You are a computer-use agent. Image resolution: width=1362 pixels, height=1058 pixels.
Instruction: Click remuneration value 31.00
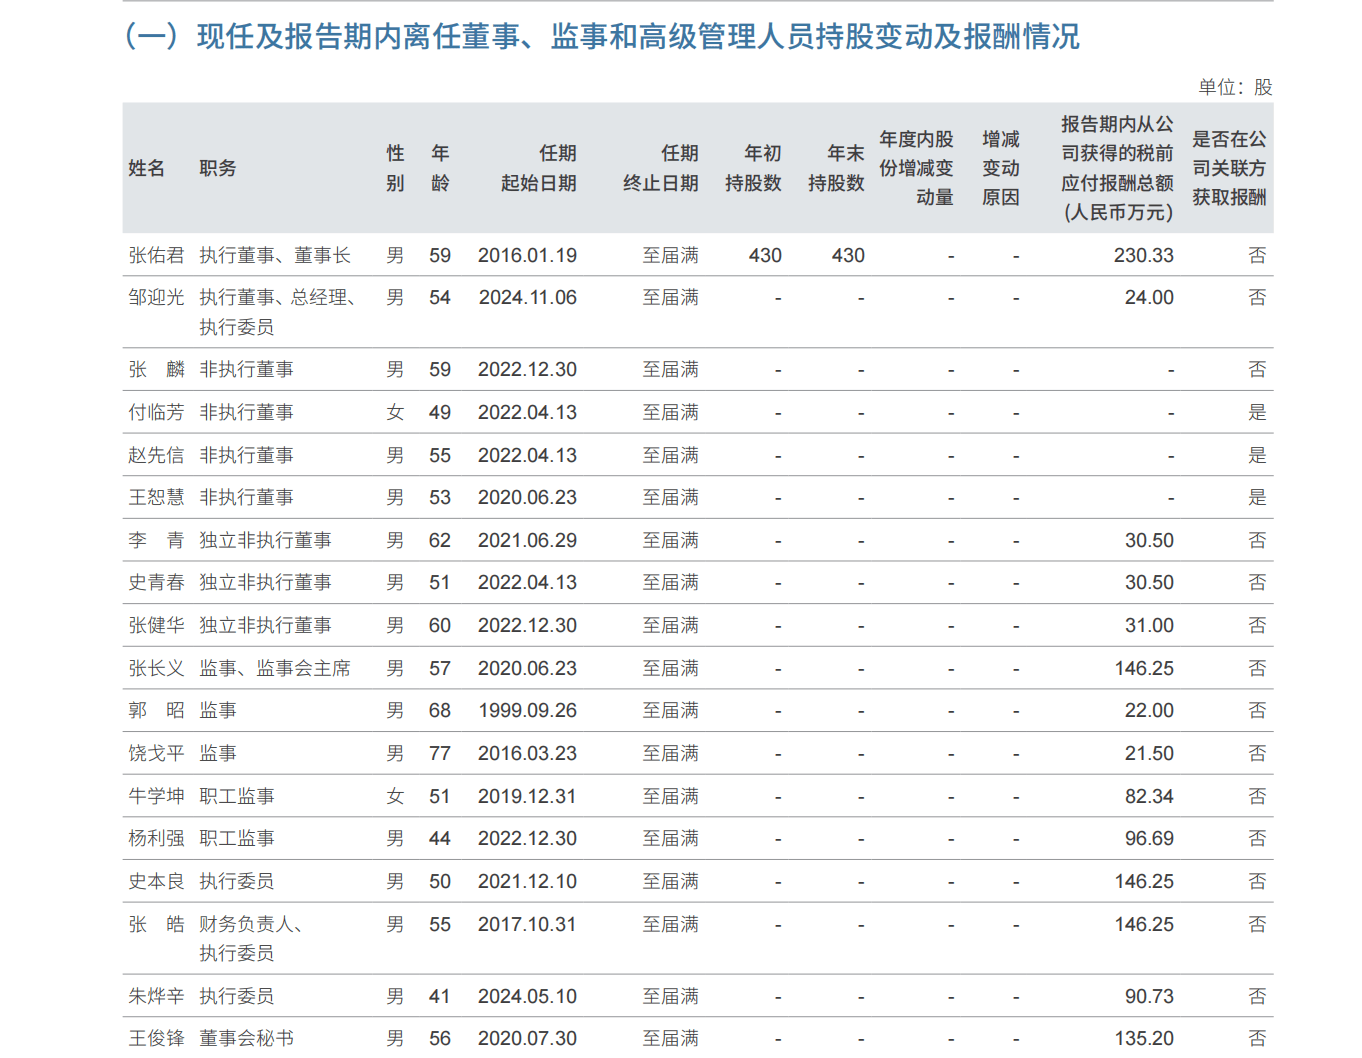1149,625
